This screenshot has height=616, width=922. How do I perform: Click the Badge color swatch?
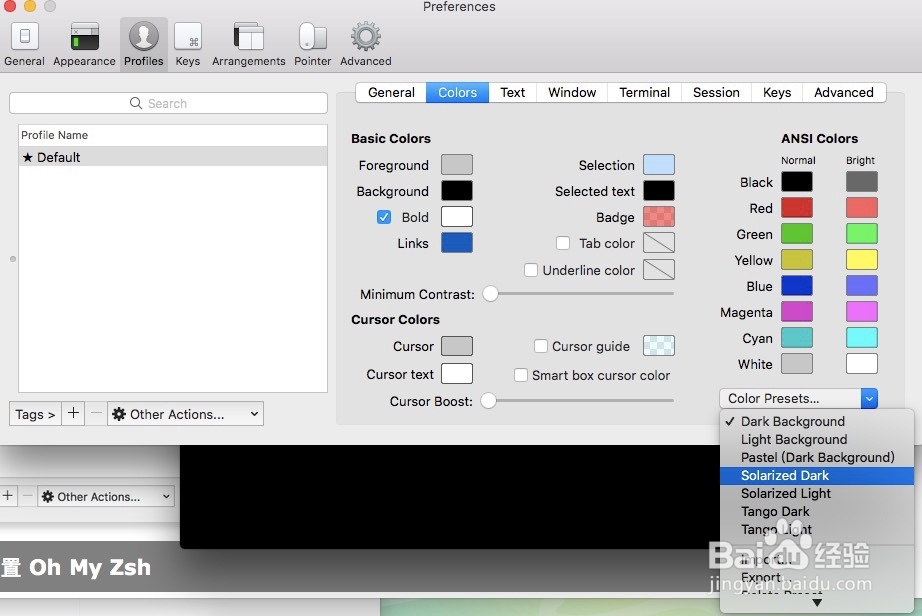(x=659, y=216)
